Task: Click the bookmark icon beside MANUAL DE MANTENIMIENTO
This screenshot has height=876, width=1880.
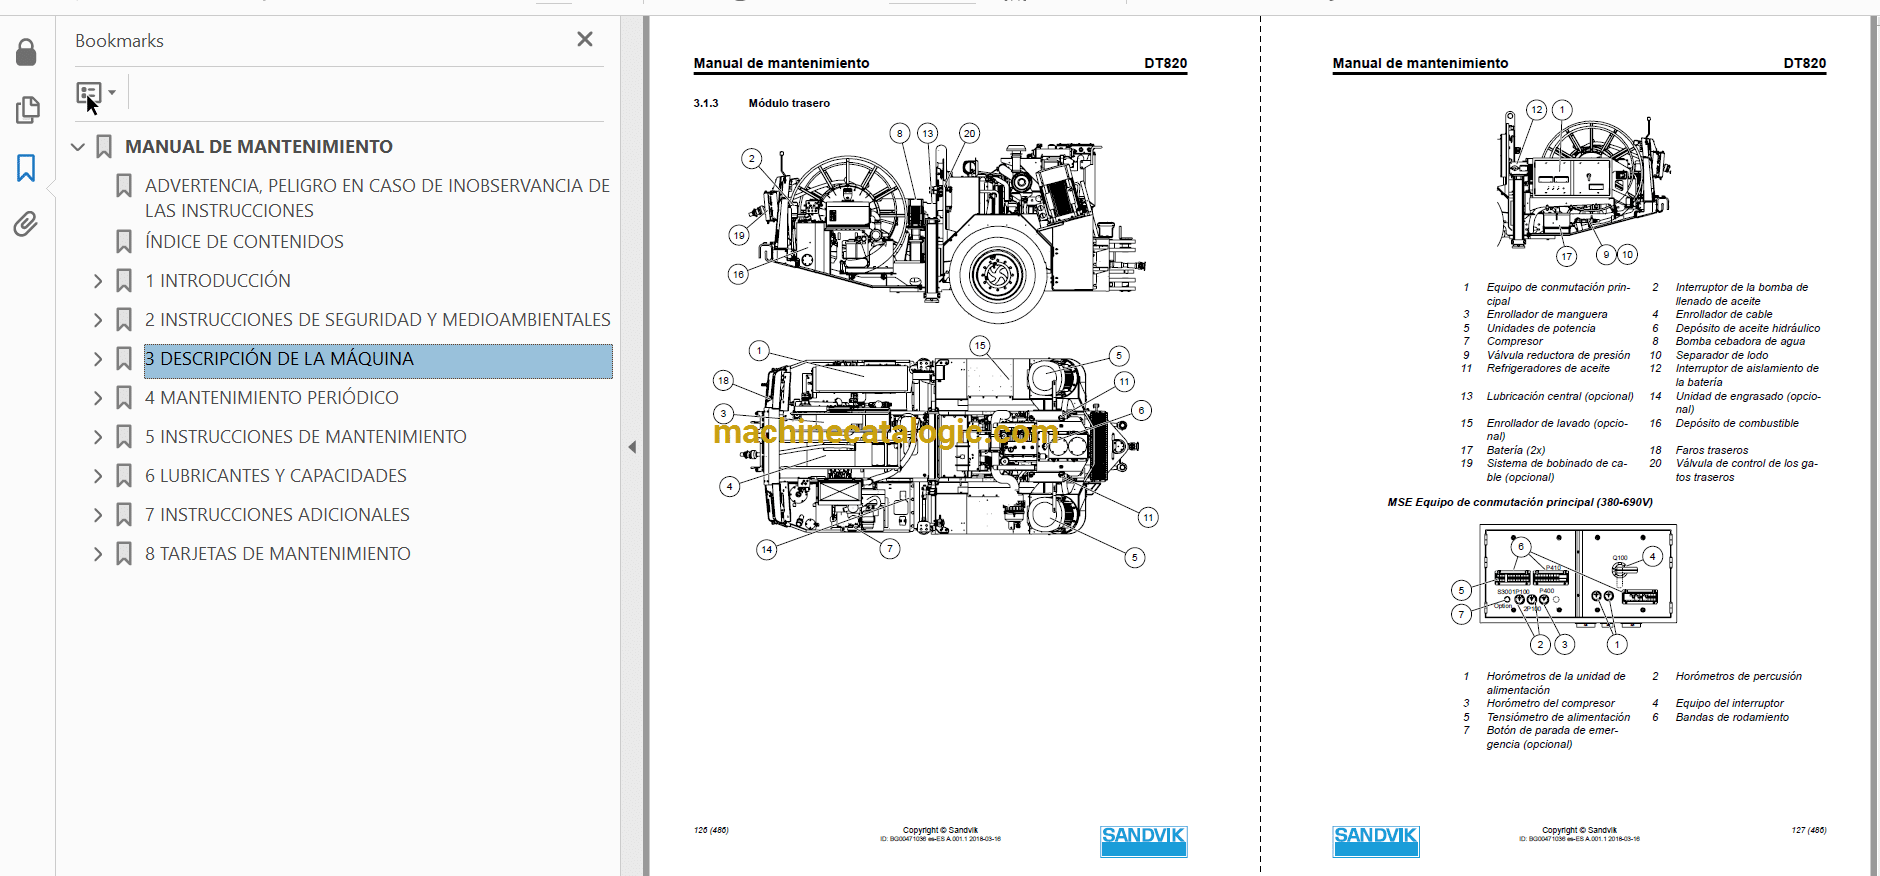Action: (104, 147)
